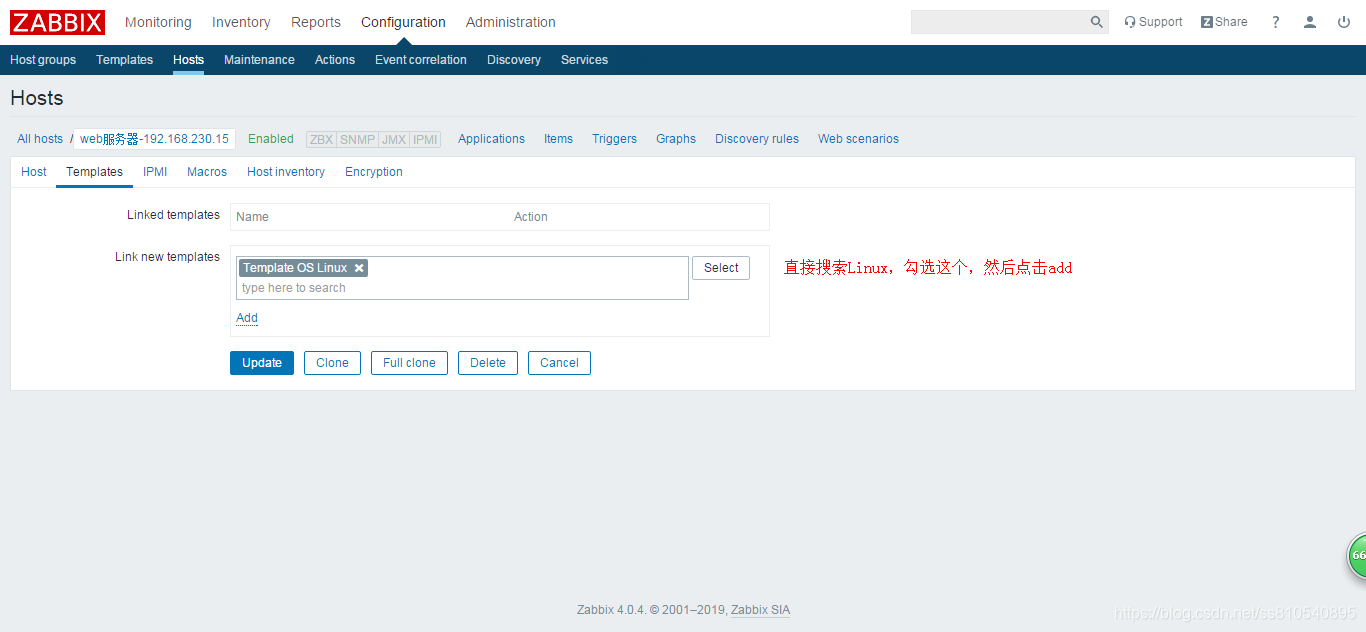Switch to the Host inventory tab
This screenshot has width=1366, height=632.
[x=286, y=172]
